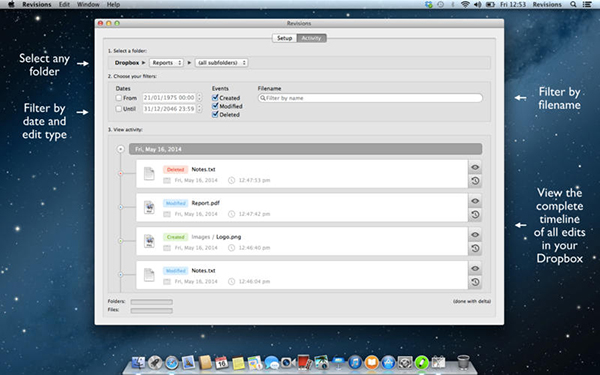Click the Until date stepper arrows
This screenshot has height=375, width=600.
(x=199, y=109)
